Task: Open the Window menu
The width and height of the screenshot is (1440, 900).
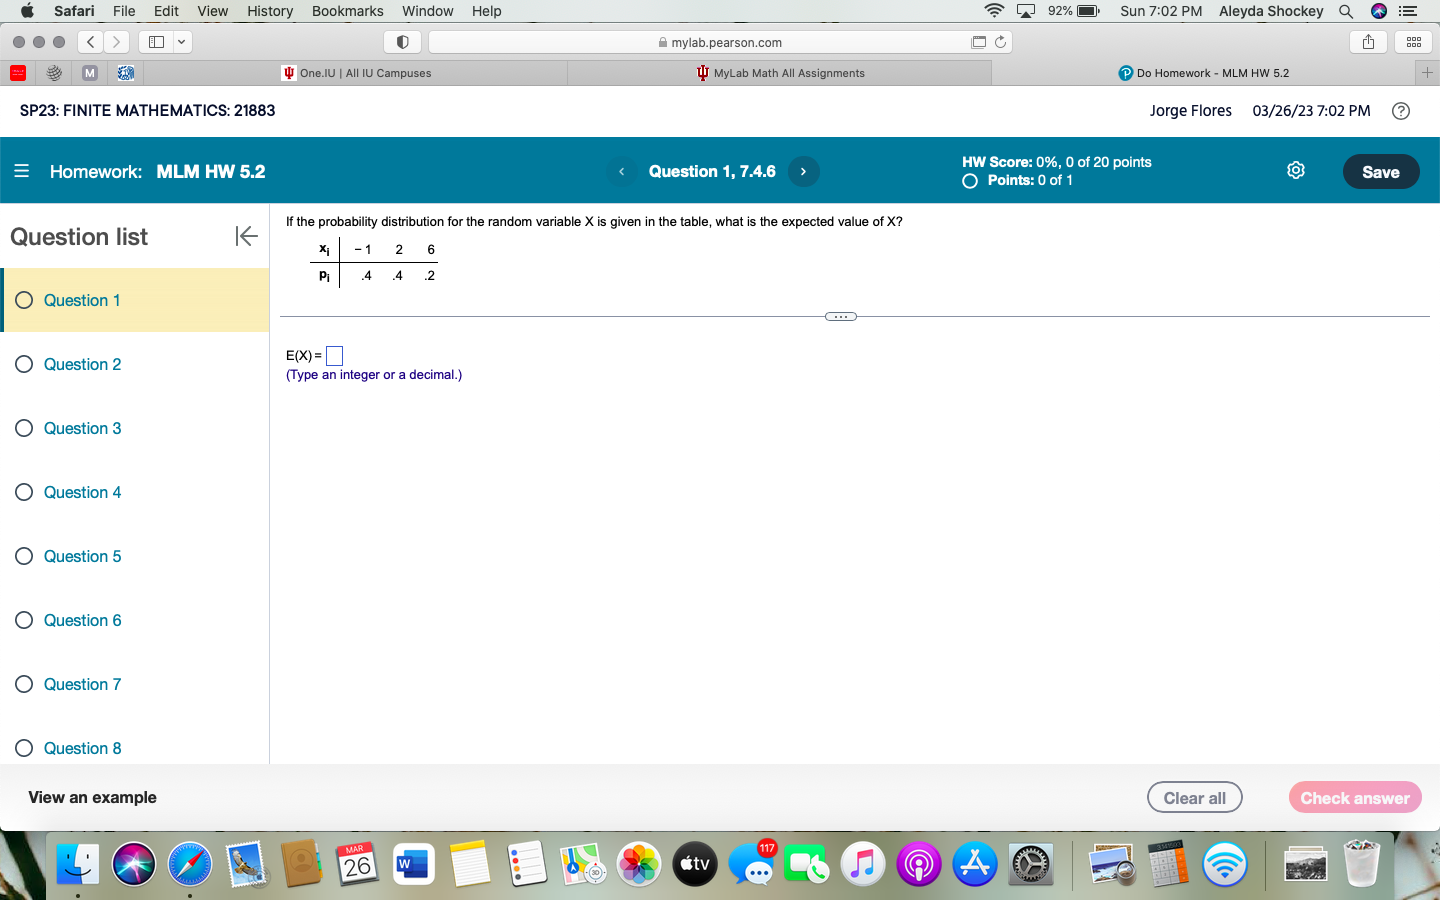Action: pos(427,11)
